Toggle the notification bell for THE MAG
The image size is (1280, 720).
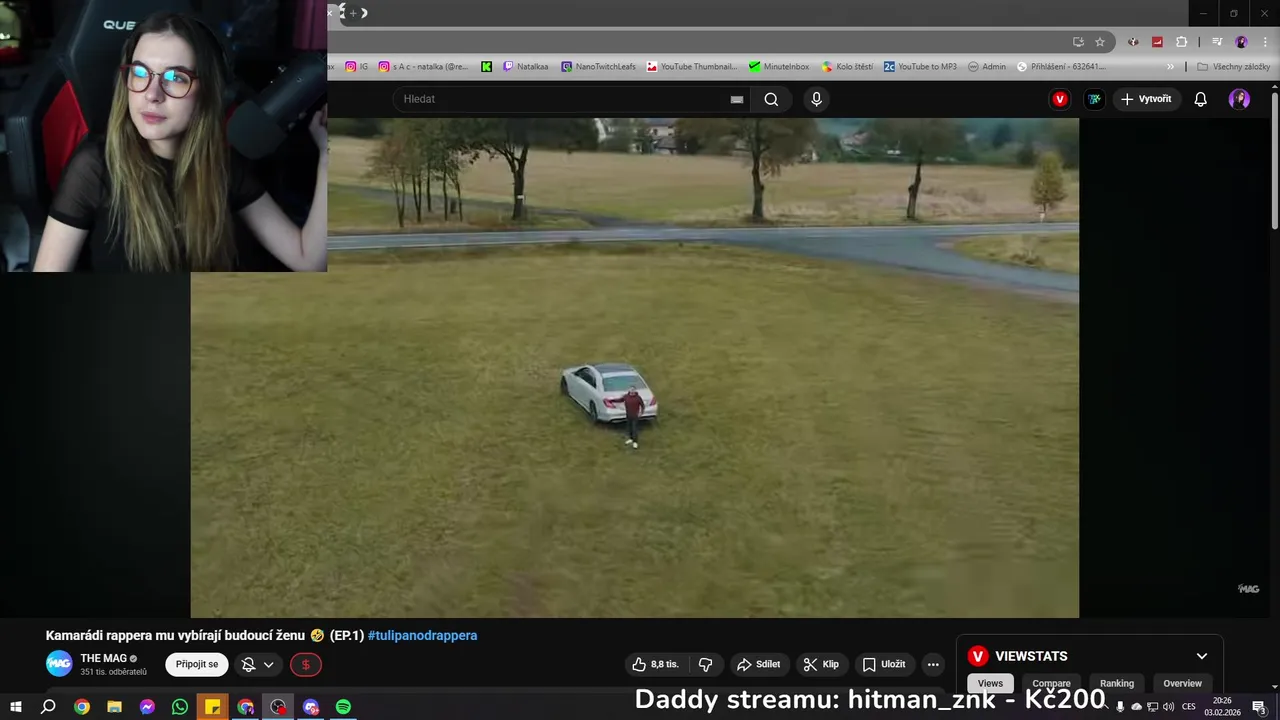pos(257,664)
